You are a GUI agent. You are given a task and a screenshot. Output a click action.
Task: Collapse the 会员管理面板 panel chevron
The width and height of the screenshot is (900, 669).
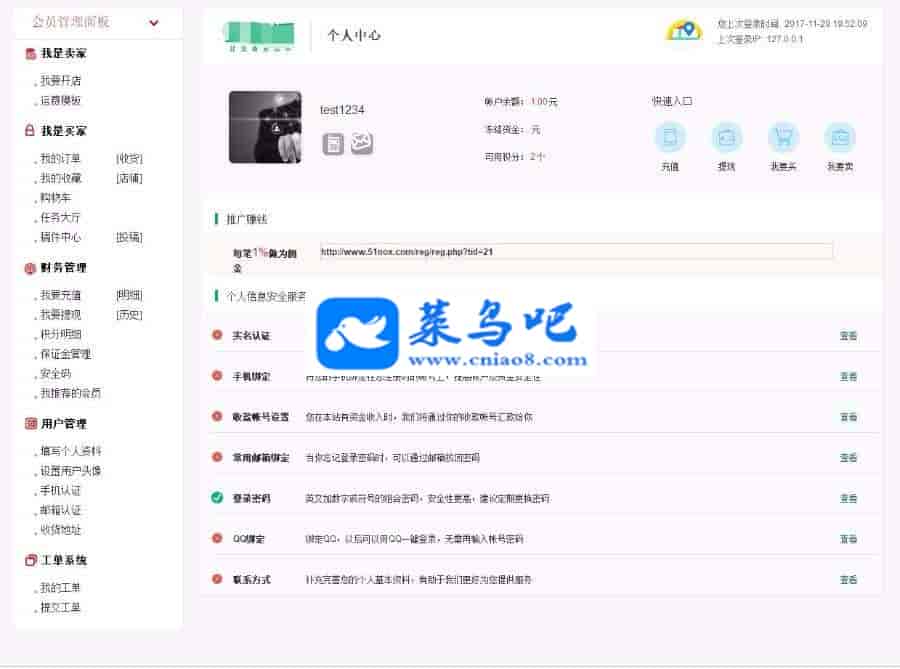tap(154, 22)
